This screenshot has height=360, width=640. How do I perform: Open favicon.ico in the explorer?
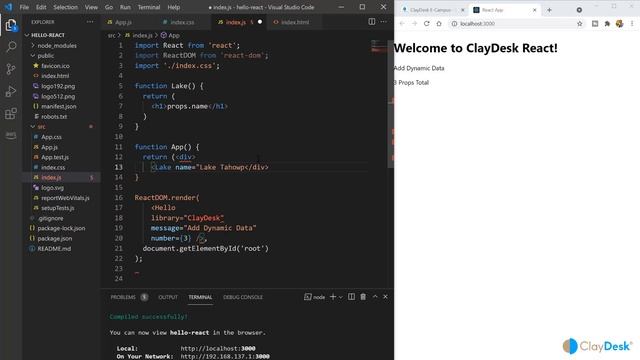(x=55, y=66)
